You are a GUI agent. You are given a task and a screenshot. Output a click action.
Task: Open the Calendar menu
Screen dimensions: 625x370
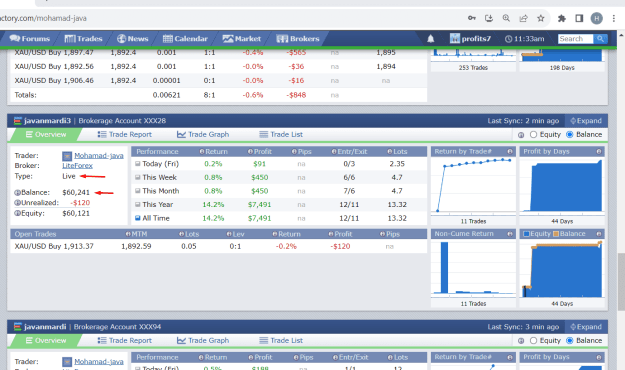pyautogui.click(x=185, y=39)
